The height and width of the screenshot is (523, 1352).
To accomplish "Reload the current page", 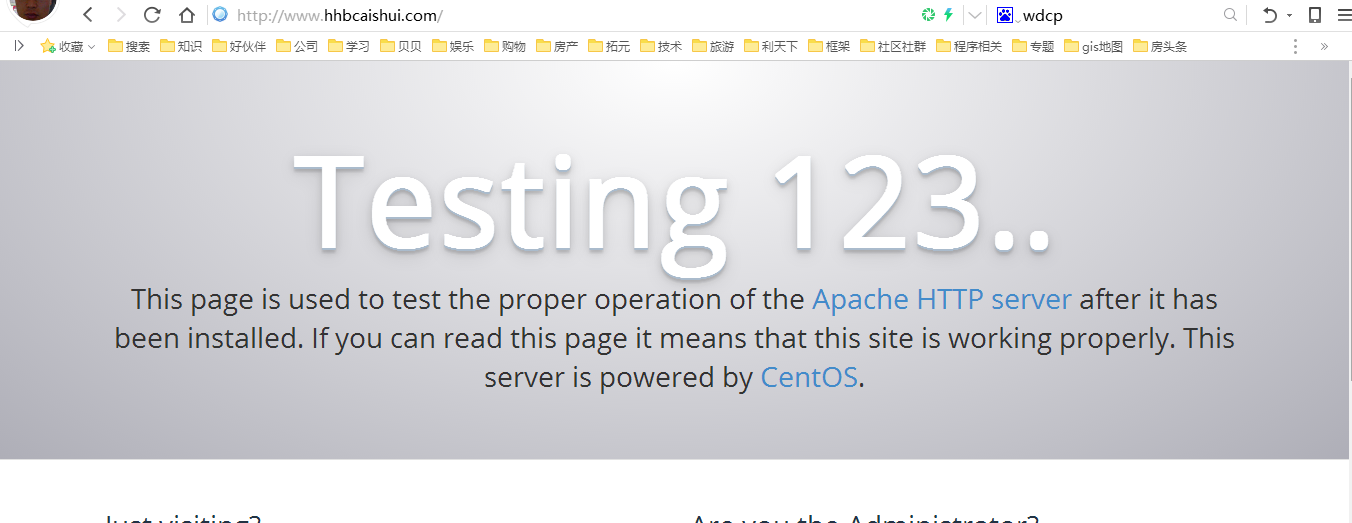I will 153,15.
